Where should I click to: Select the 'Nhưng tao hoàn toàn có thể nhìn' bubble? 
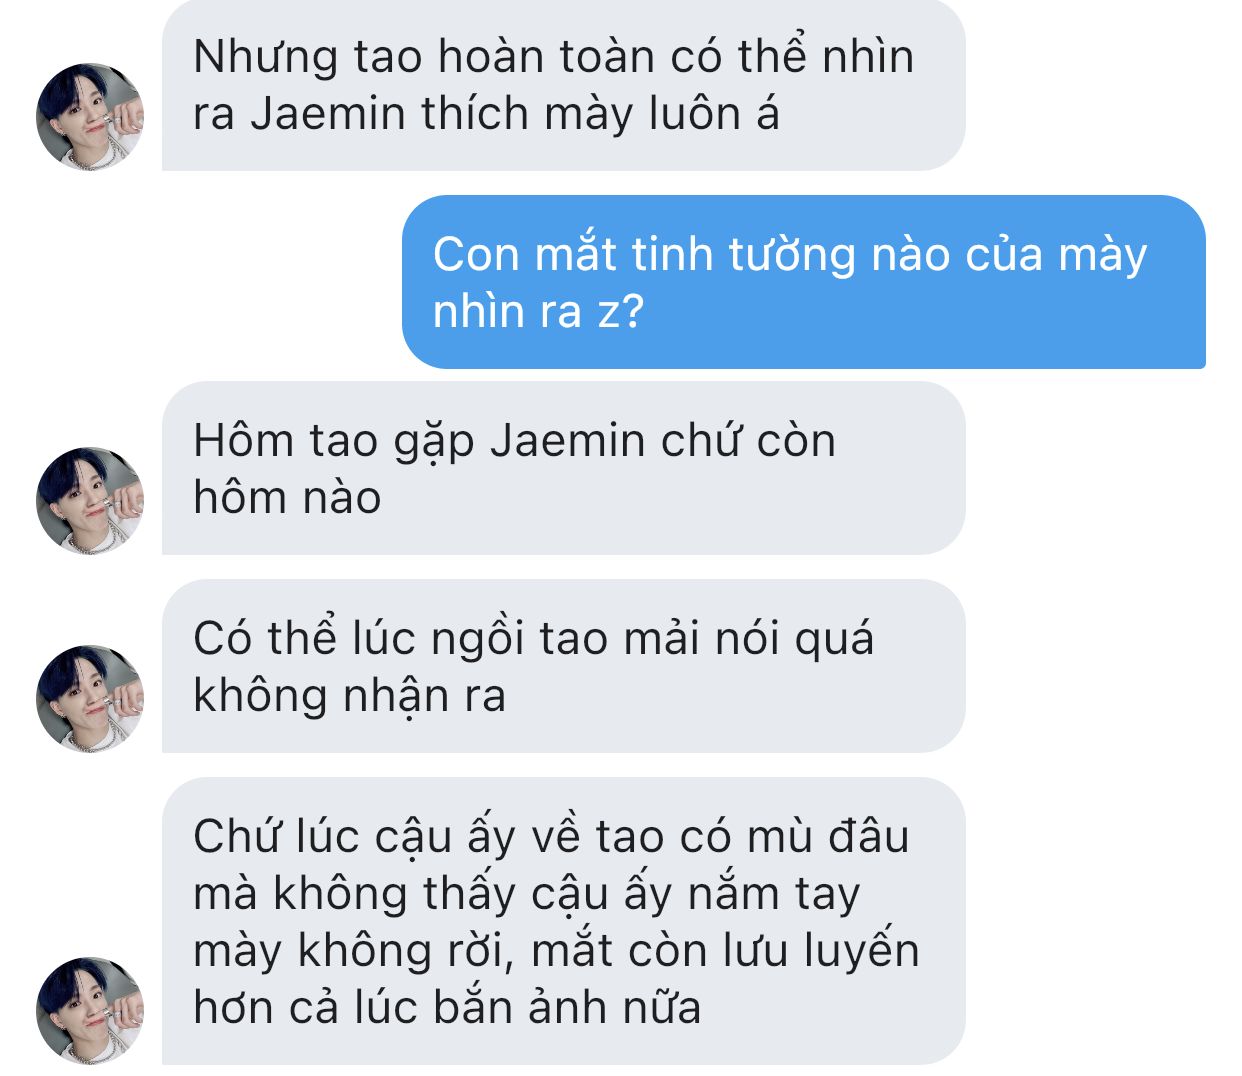[x=563, y=85]
